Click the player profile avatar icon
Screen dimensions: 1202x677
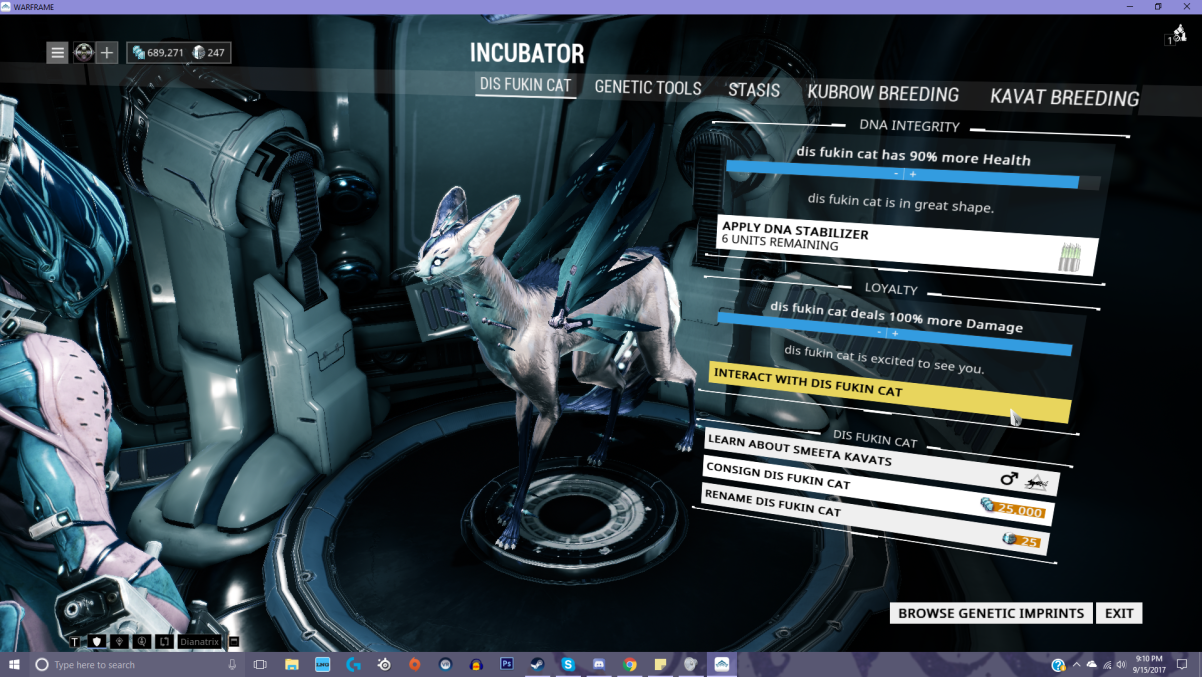[83, 53]
